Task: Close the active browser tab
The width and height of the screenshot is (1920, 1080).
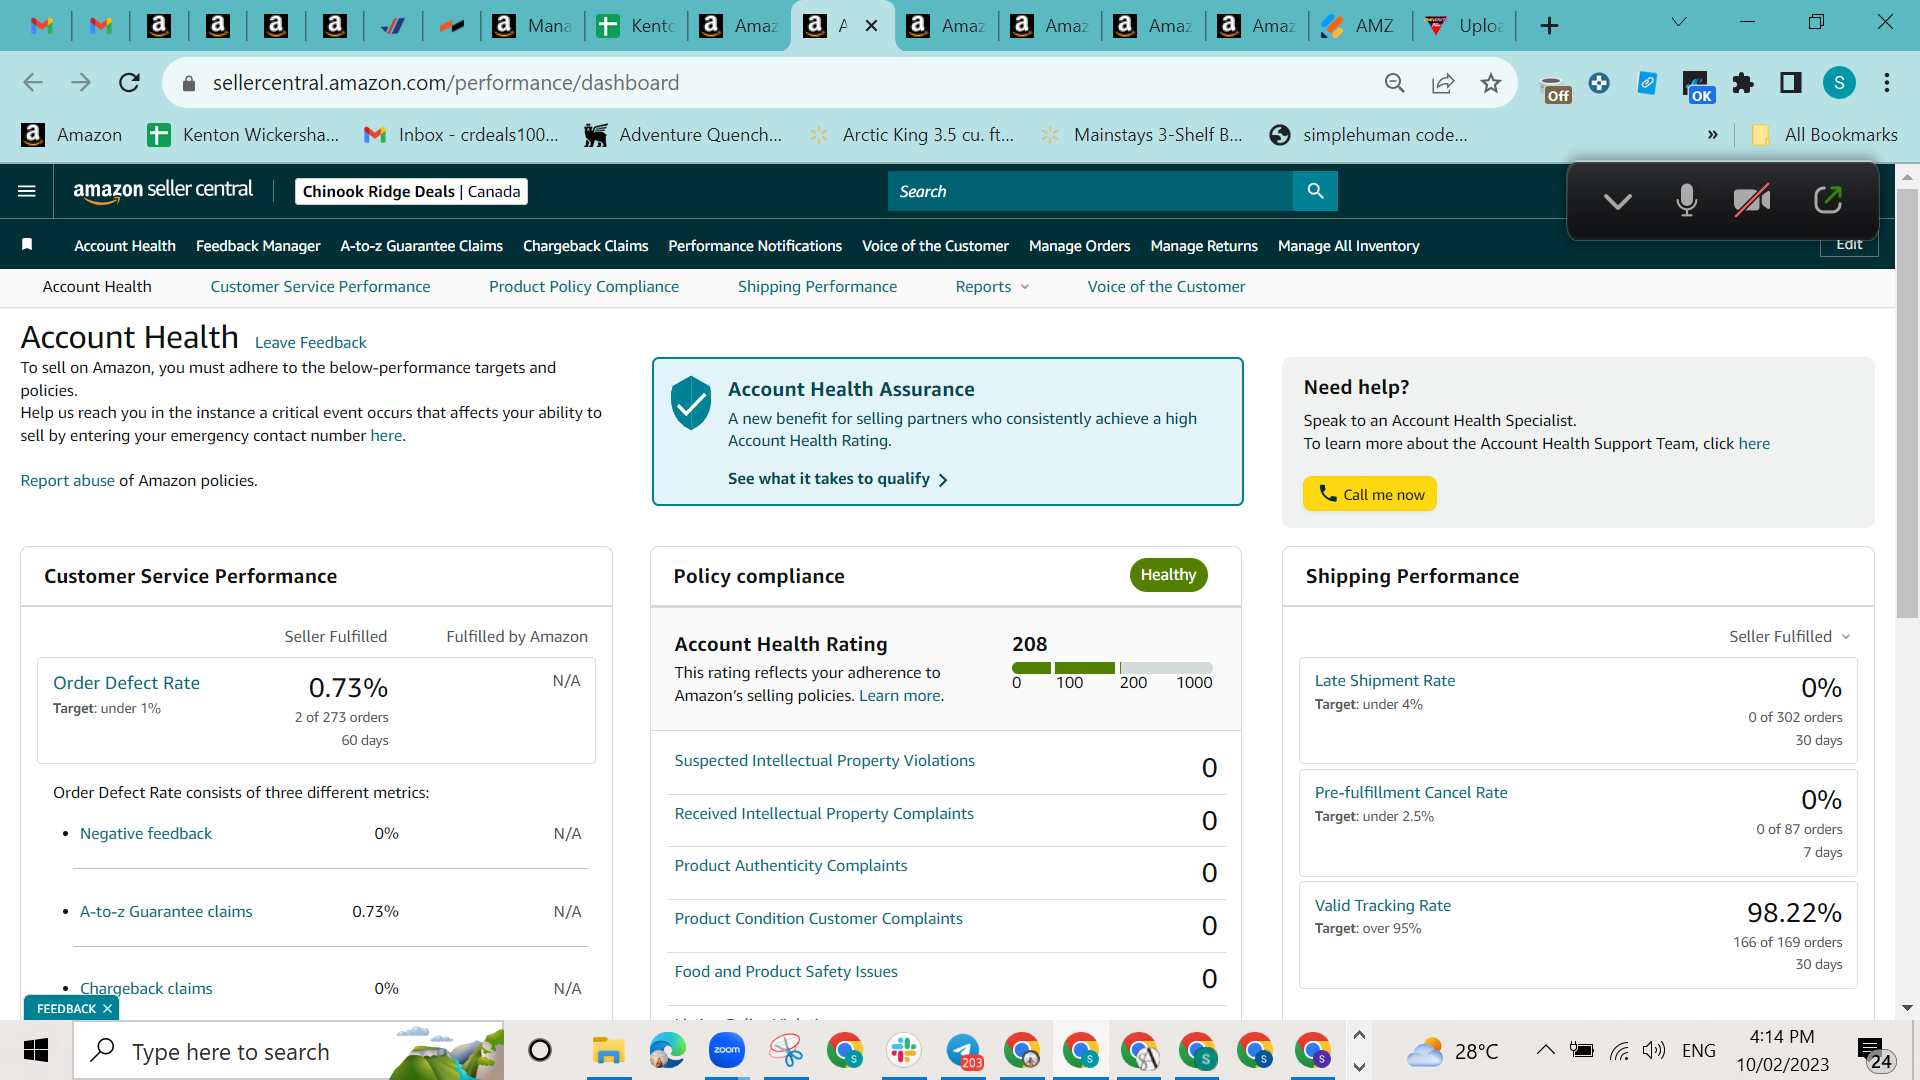Action: pos(872,26)
